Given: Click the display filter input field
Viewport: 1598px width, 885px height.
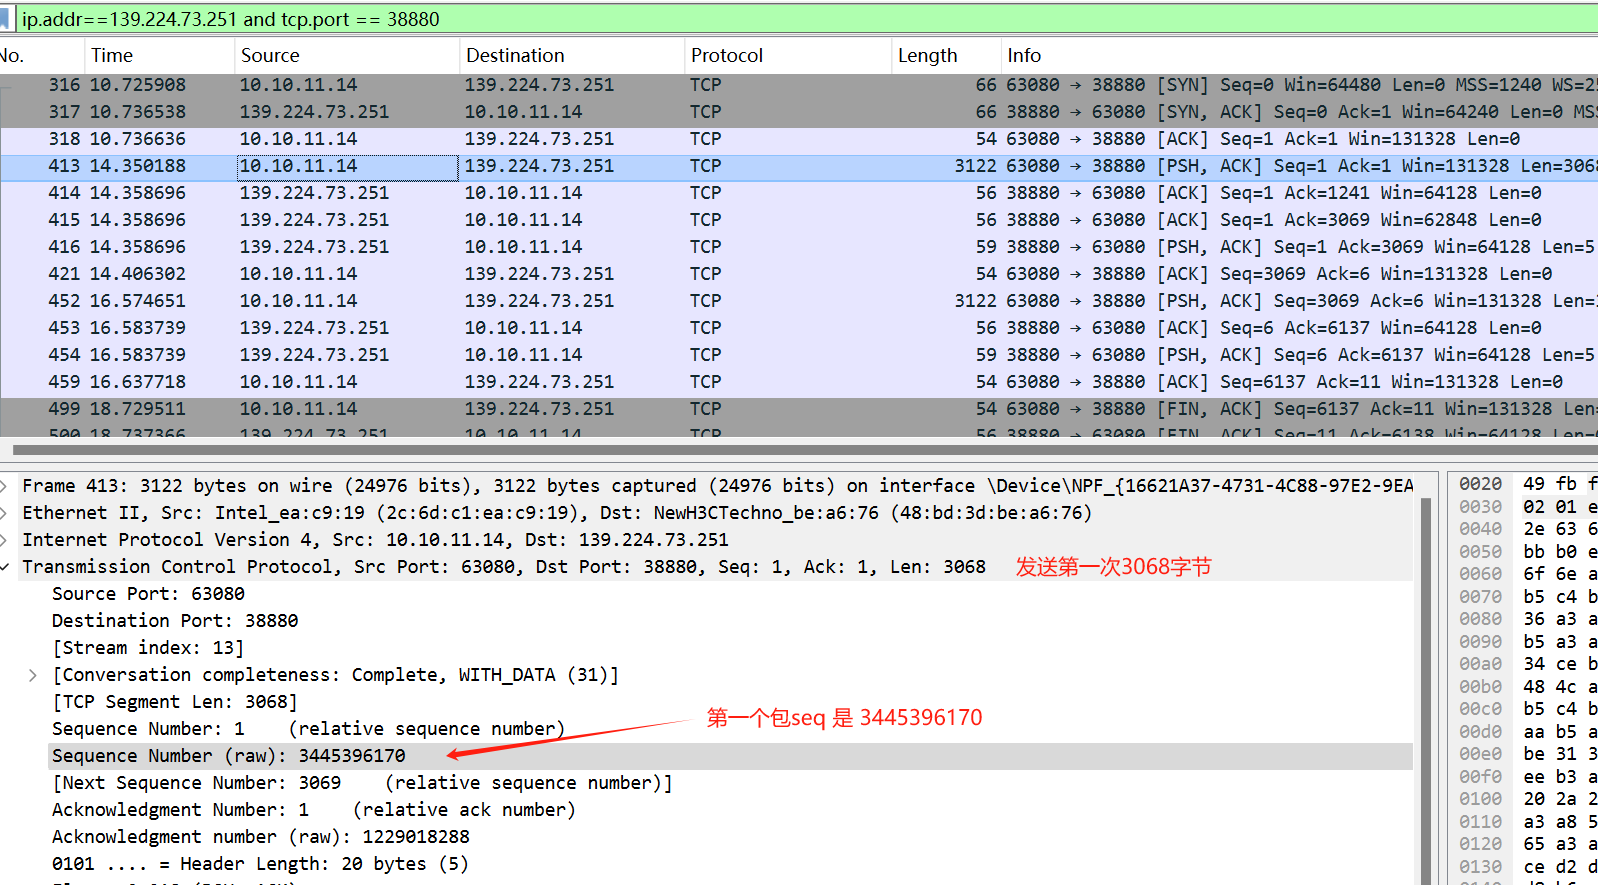Looking at the screenshot, I should coord(808,19).
